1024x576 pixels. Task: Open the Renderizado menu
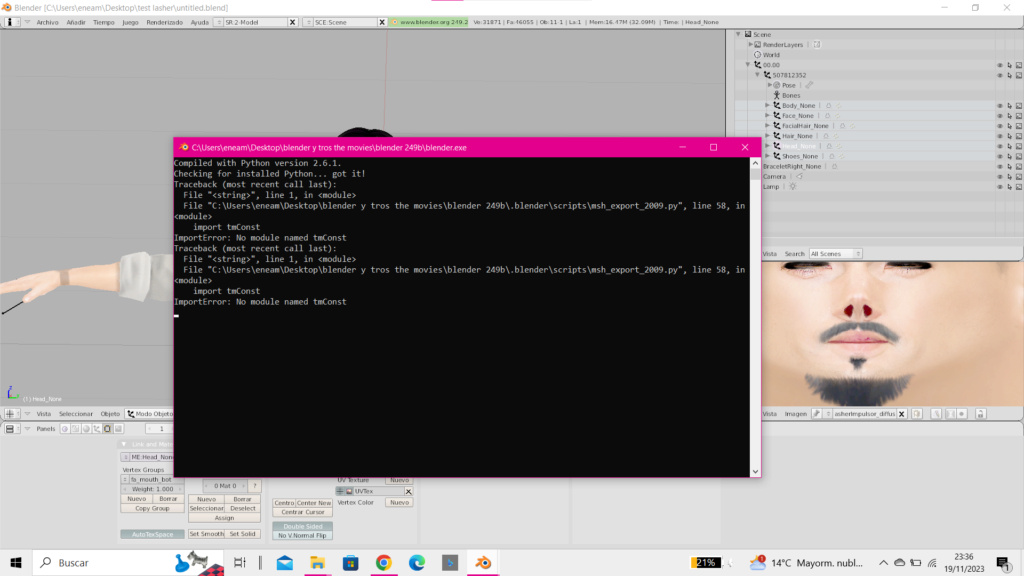165,22
